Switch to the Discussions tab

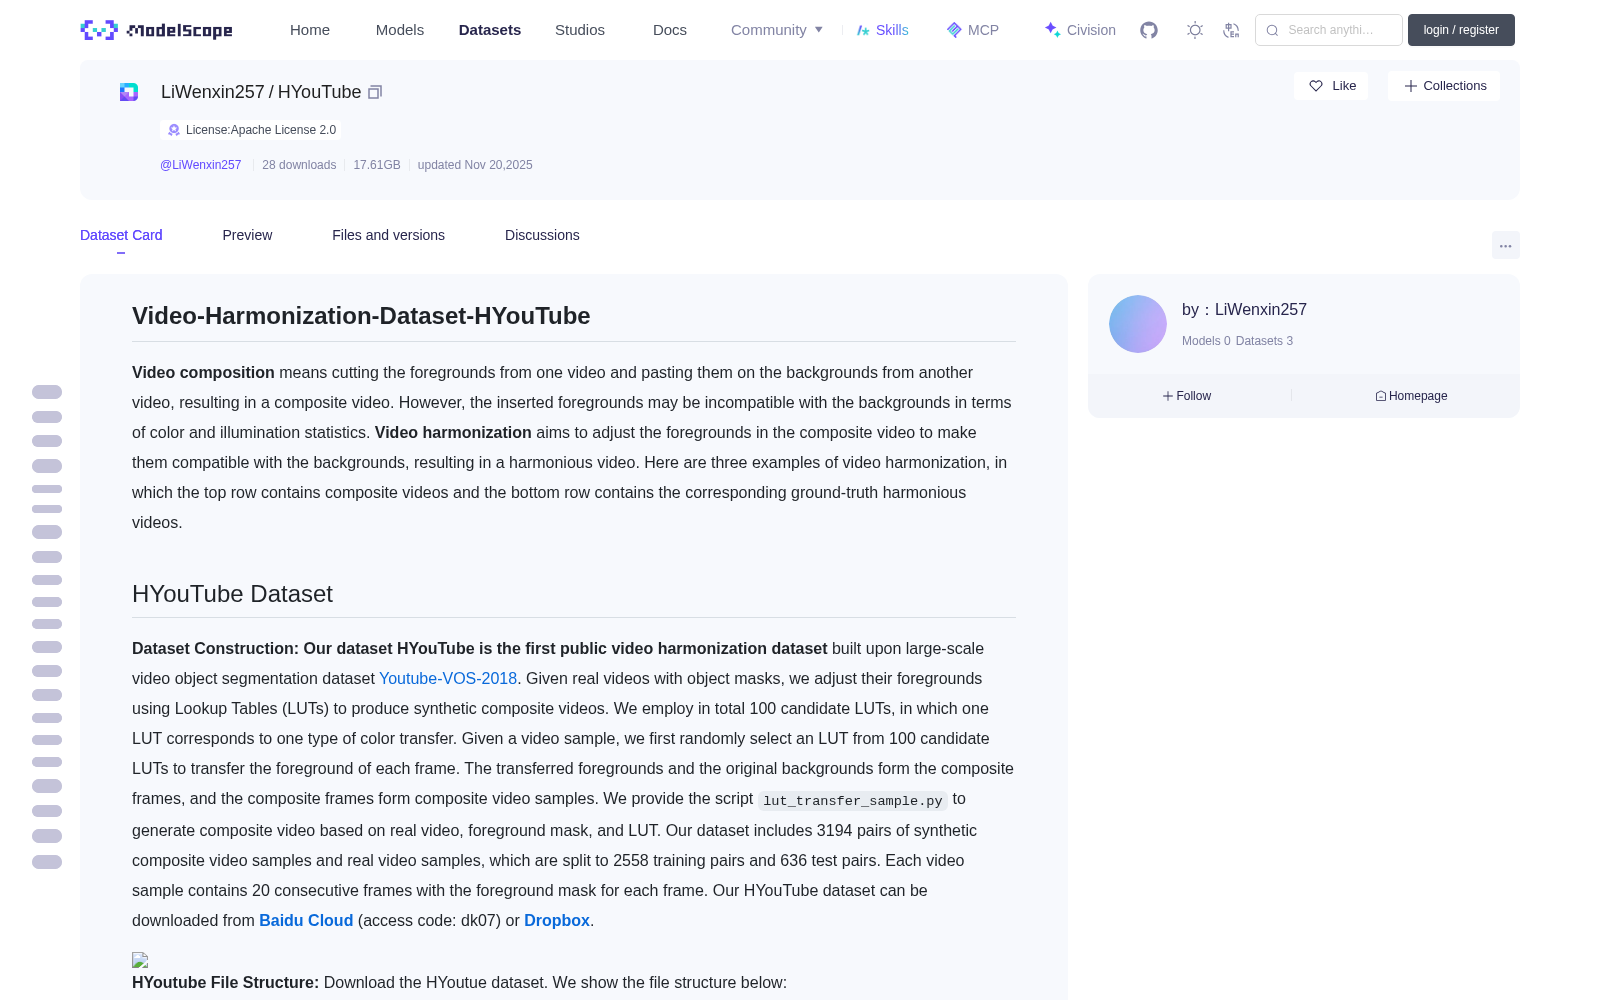click(542, 235)
